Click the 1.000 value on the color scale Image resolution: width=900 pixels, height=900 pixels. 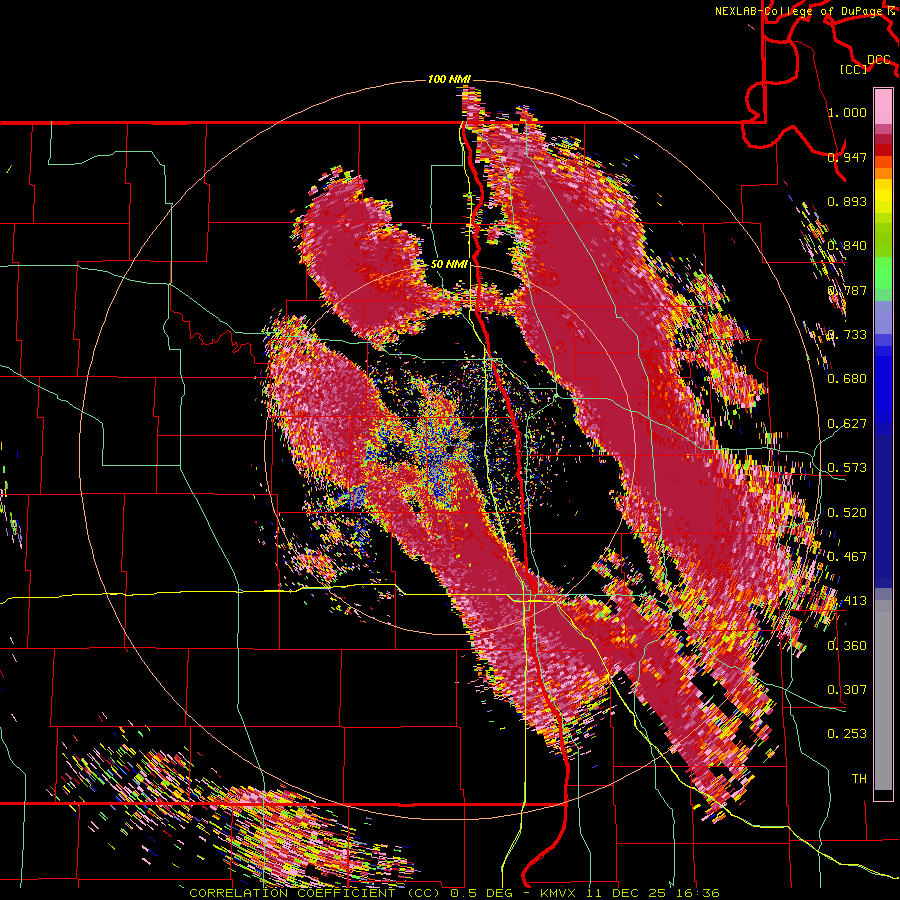(x=847, y=112)
